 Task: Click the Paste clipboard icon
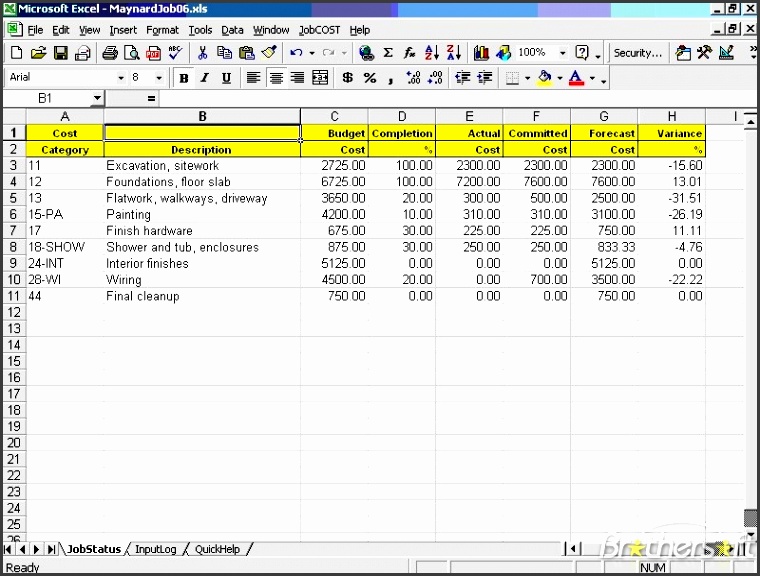[247, 53]
